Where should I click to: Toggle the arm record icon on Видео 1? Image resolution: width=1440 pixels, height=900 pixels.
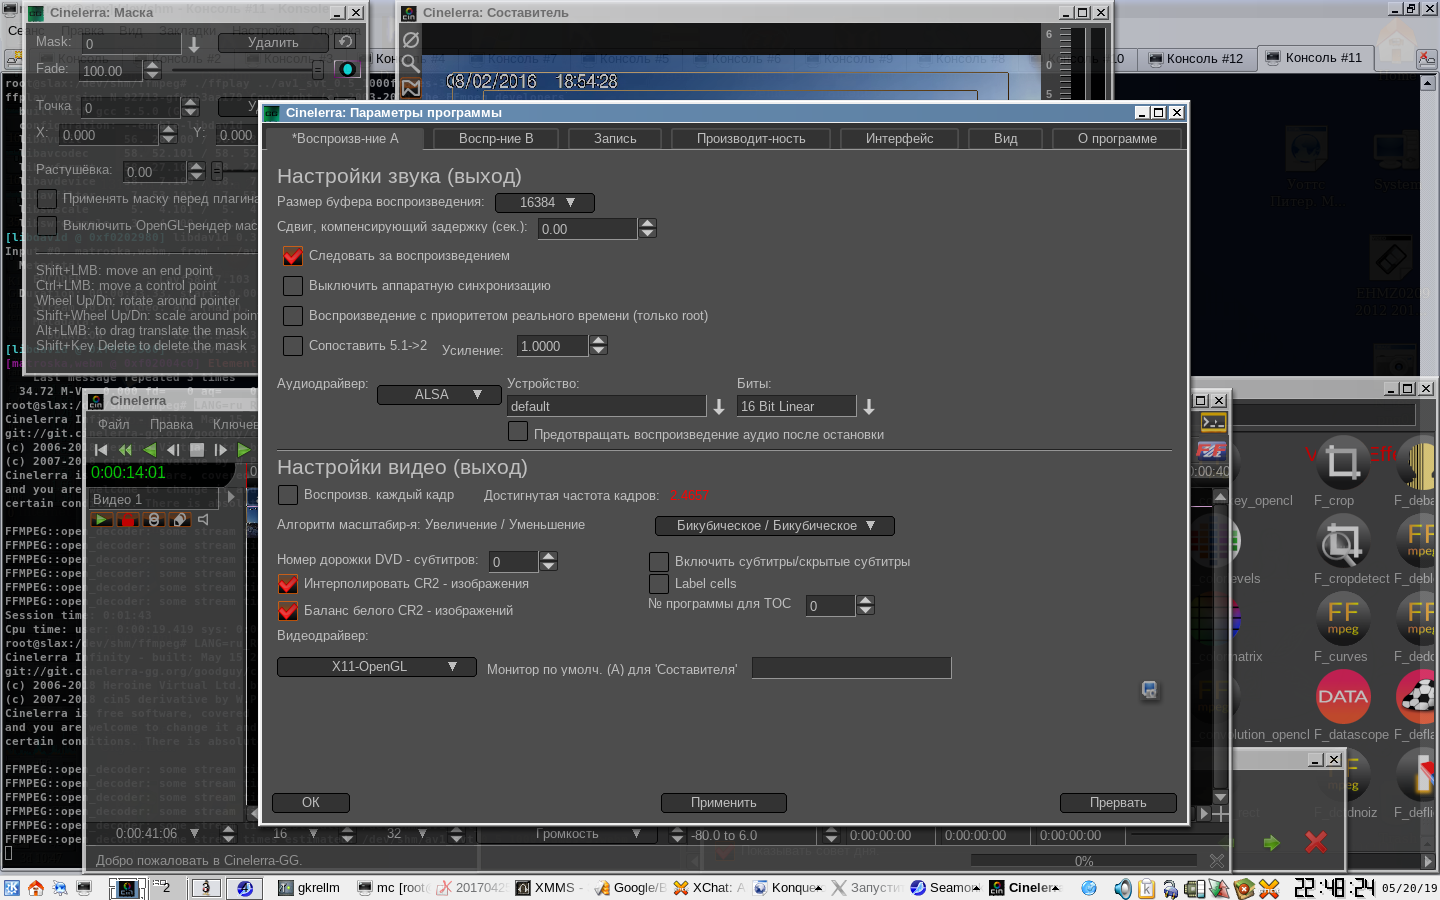(x=128, y=519)
